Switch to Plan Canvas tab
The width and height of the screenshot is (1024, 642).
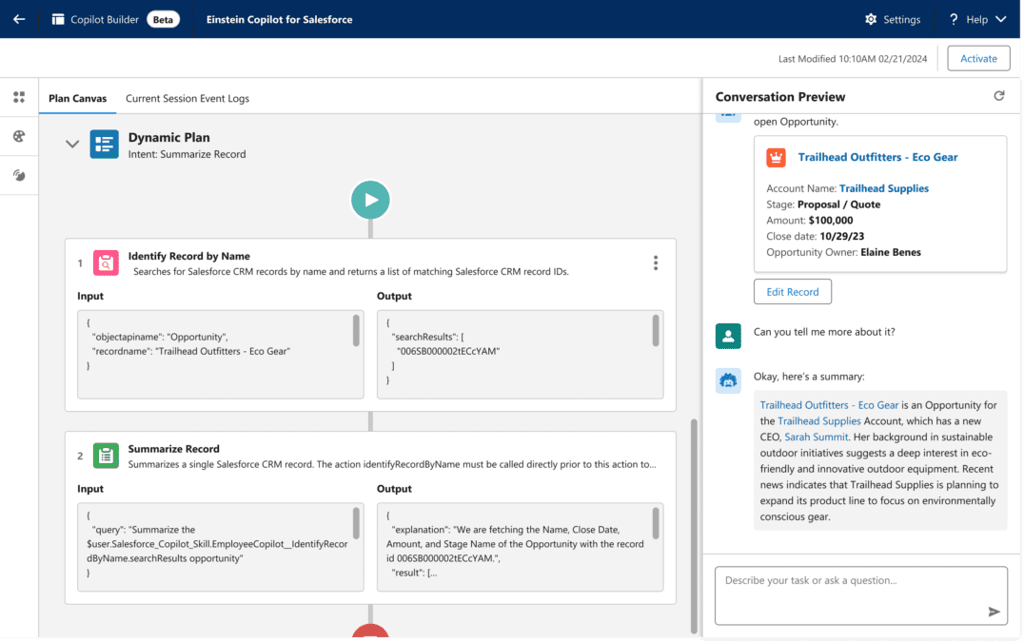tap(77, 98)
